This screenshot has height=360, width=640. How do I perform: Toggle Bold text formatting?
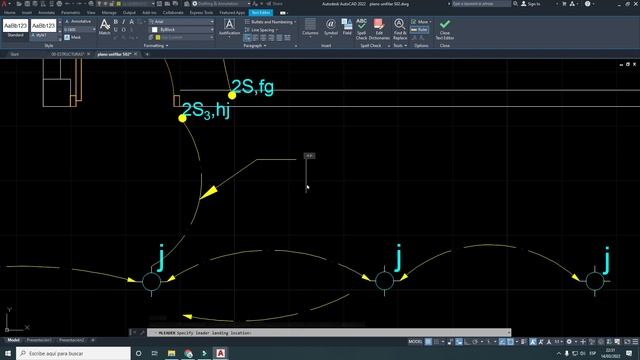click(x=116, y=22)
